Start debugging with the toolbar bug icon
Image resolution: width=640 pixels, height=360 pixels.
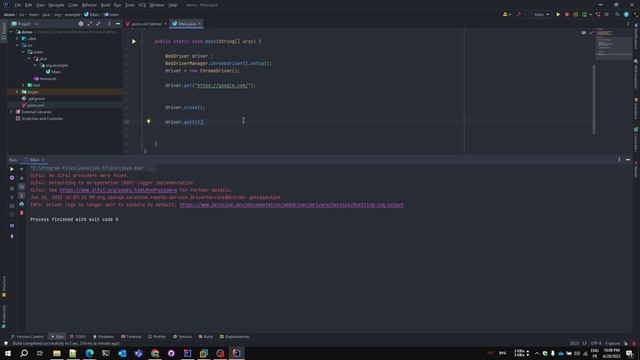[567, 14]
